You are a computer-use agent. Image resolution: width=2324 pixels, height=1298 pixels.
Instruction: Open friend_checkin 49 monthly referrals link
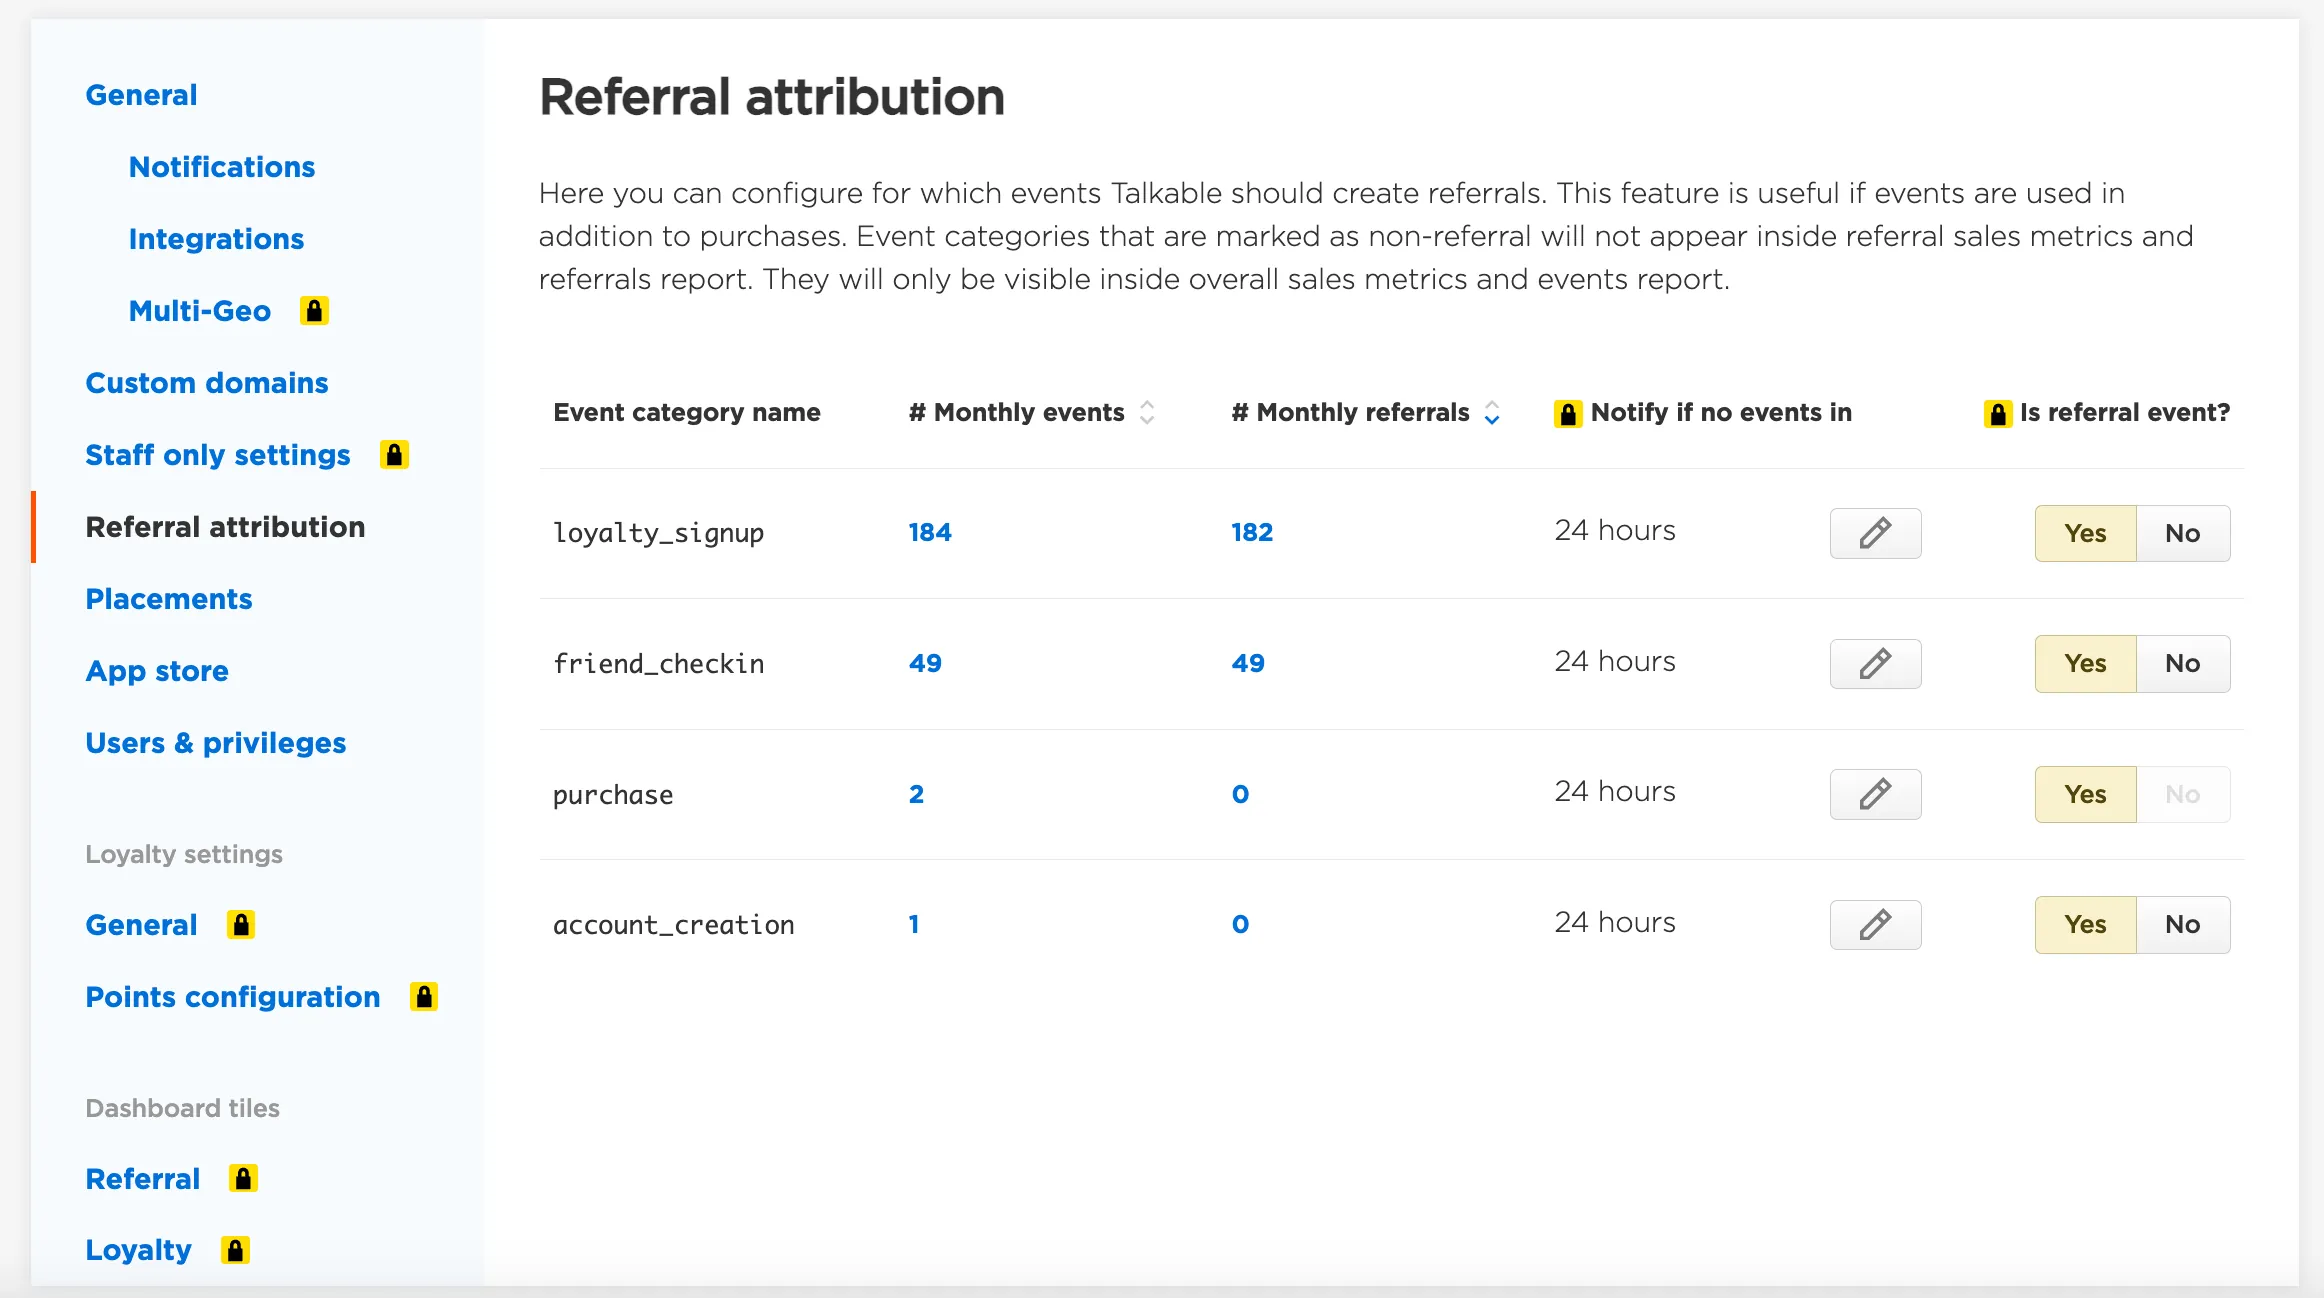1248,663
